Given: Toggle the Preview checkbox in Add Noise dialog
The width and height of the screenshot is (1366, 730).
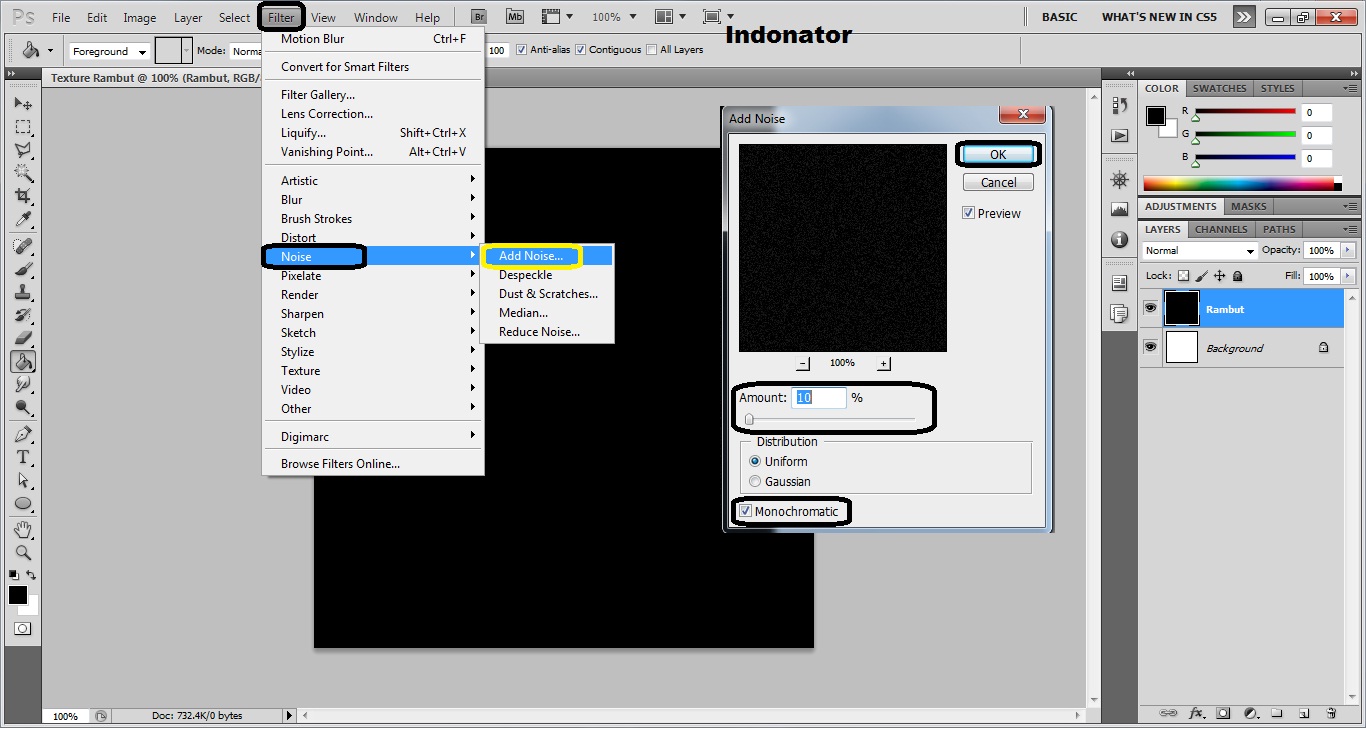Looking at the screenshot, I should click(968, 212).
